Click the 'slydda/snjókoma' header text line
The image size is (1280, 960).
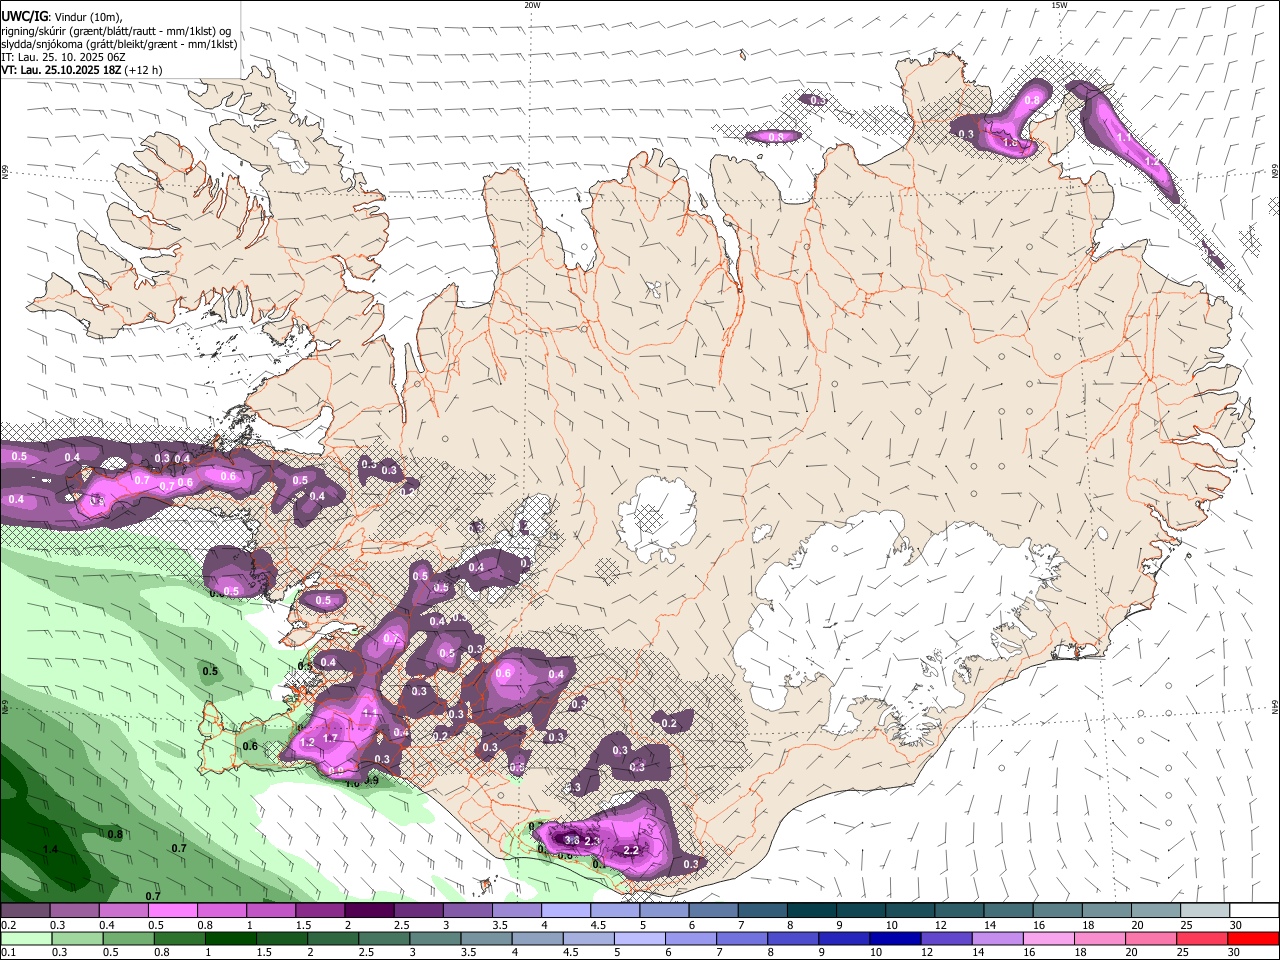pos(119,44)
